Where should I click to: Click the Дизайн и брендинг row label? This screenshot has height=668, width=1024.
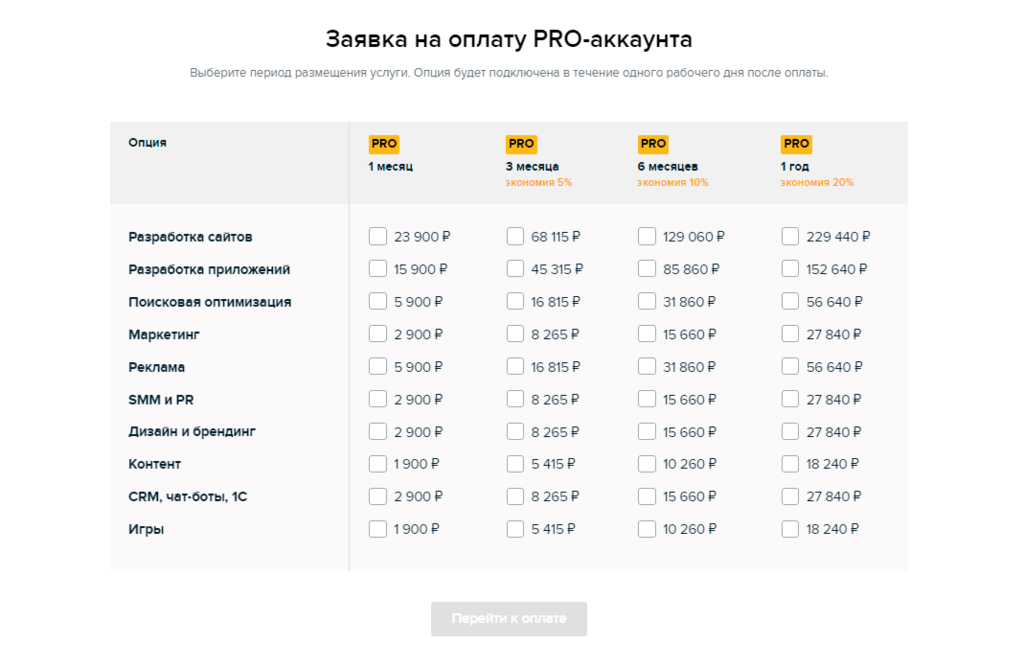coord(192,432)
